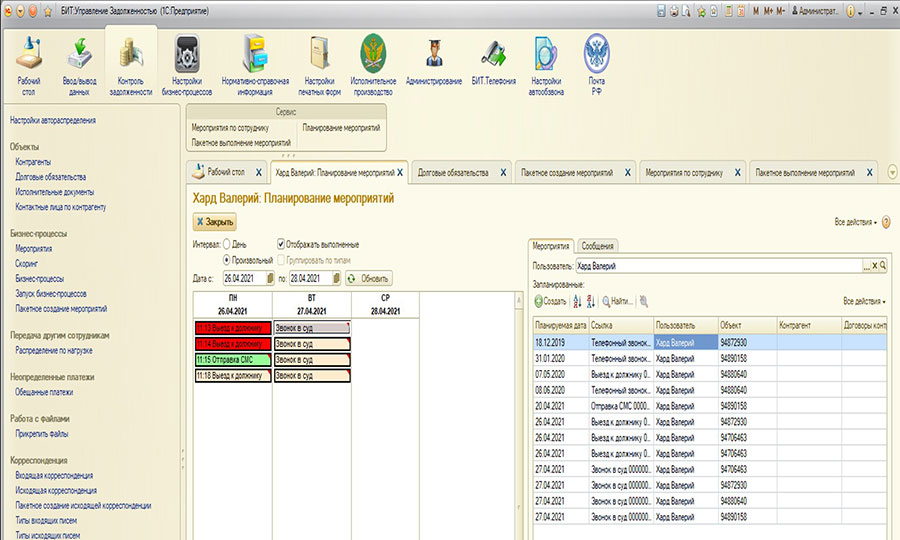Viewport: 900px width, 540px height.
Task: Switch to Долговые обязательства tab
Action: click(452, 172)
